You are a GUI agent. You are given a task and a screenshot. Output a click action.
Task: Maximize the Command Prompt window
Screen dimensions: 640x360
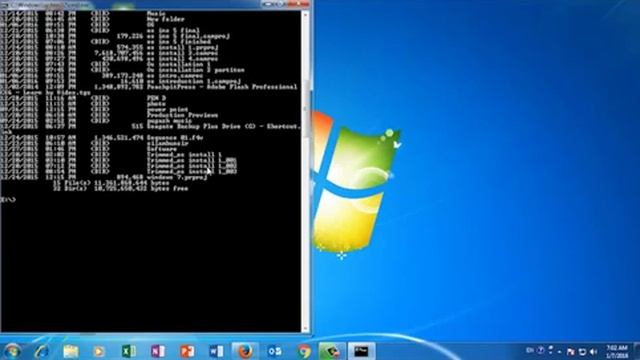point(281,4)
